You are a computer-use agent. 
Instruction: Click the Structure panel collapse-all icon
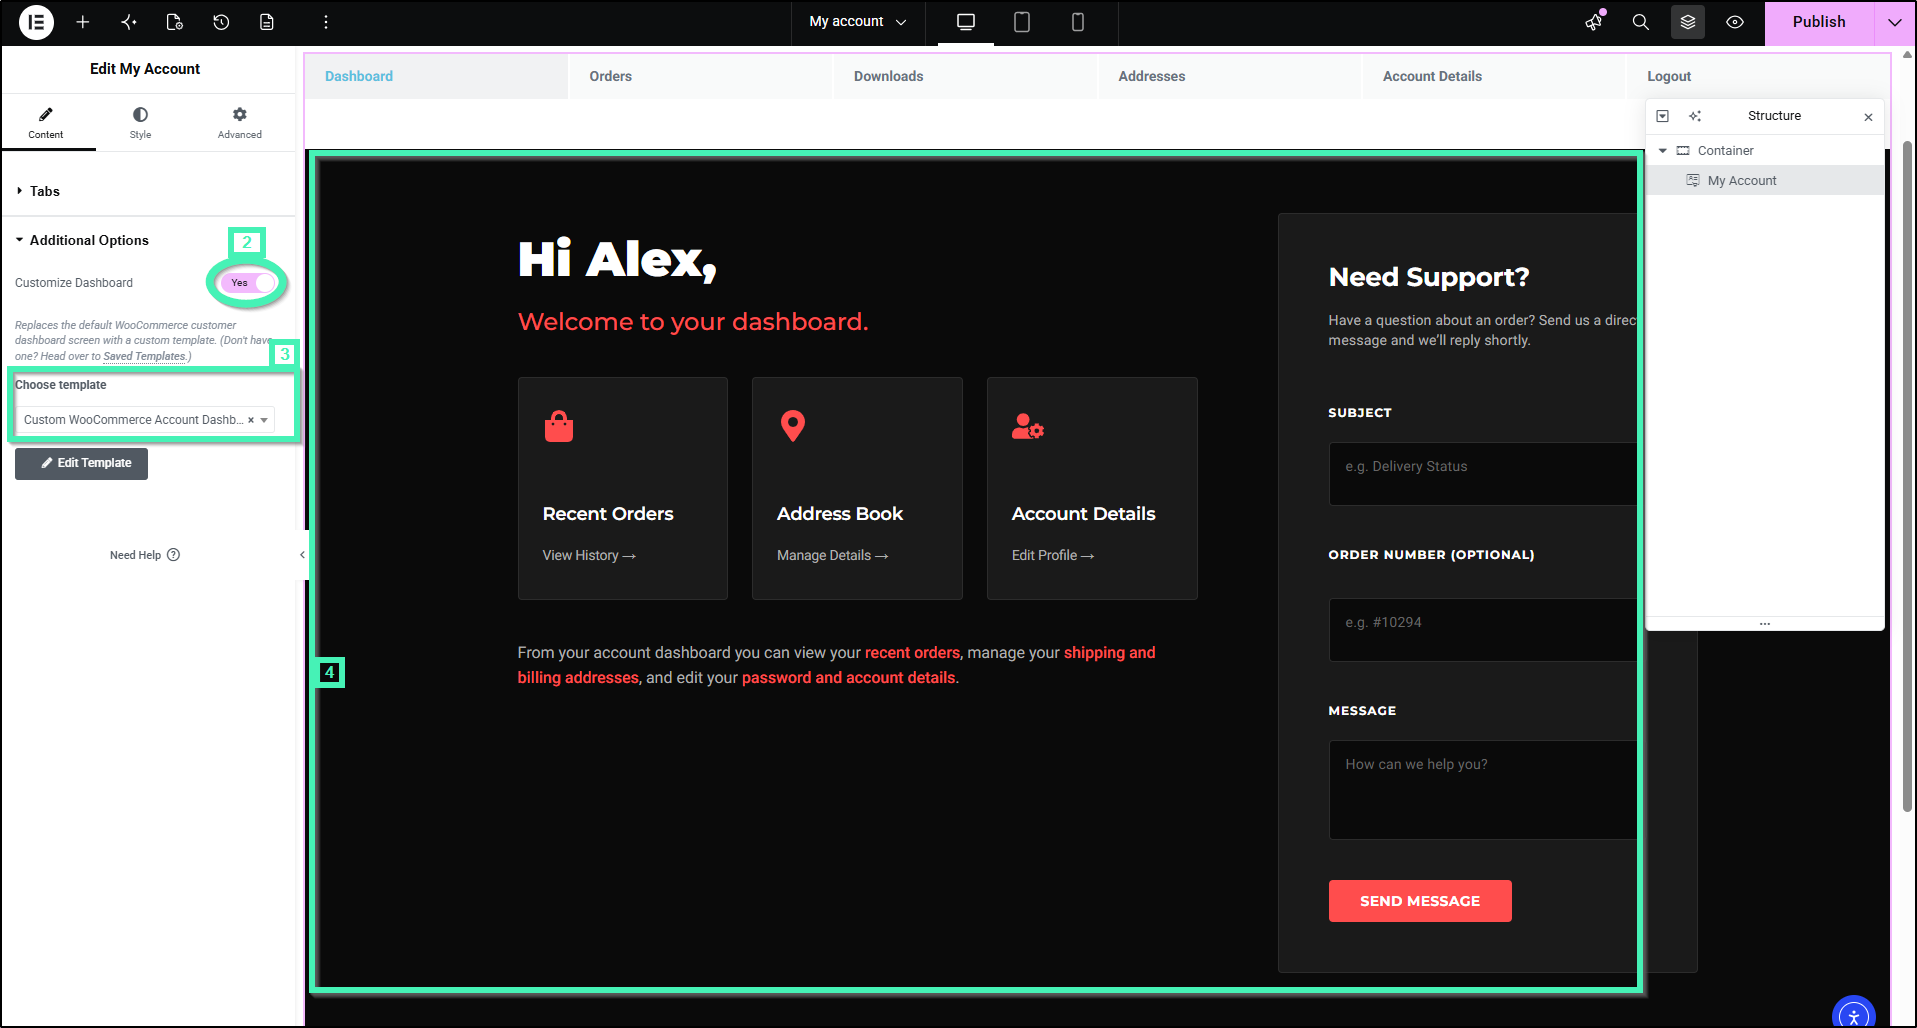(1662, 116)
